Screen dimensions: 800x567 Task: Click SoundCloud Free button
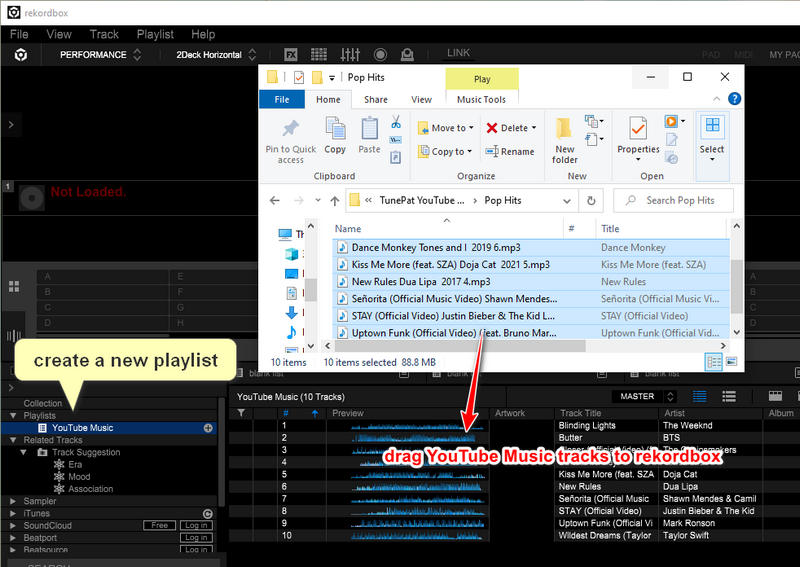159,525
